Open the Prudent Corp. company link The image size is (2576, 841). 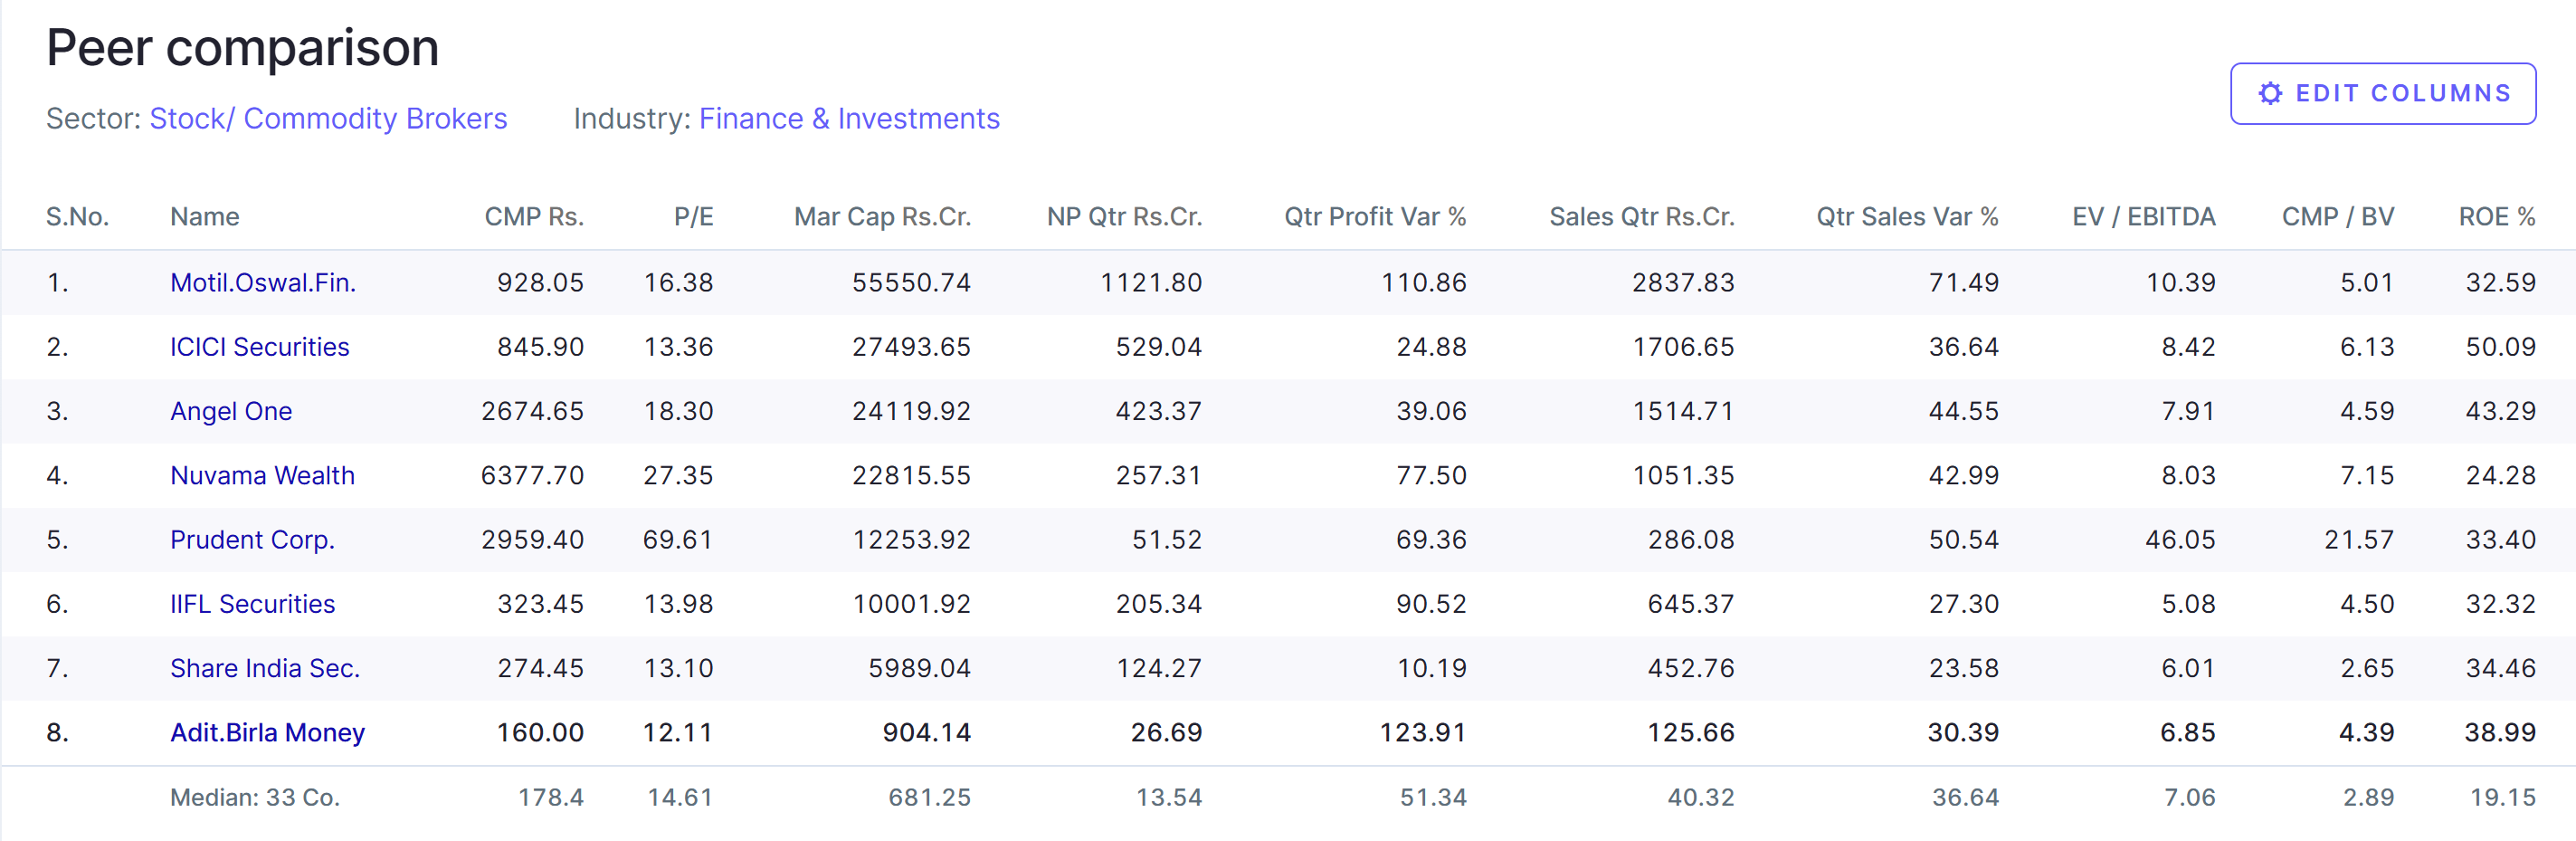click(252, 540)
